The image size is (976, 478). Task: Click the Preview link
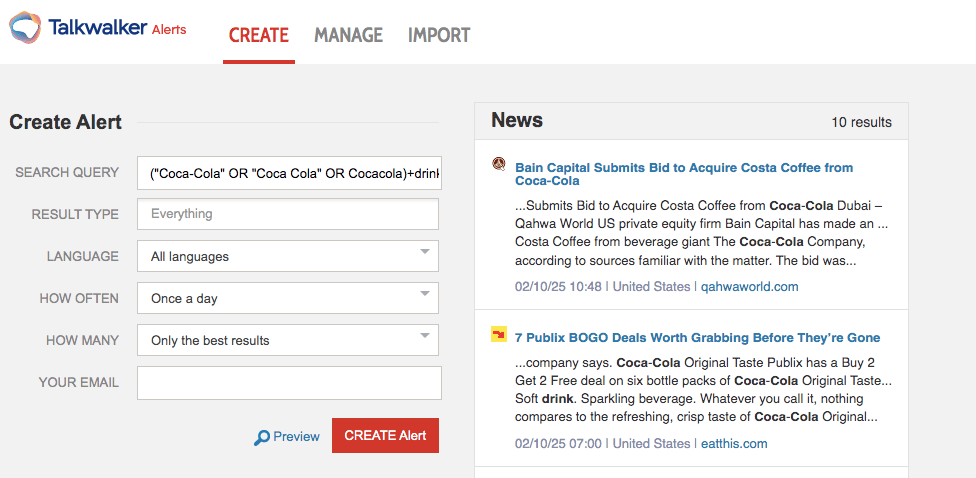click(296, 437)
